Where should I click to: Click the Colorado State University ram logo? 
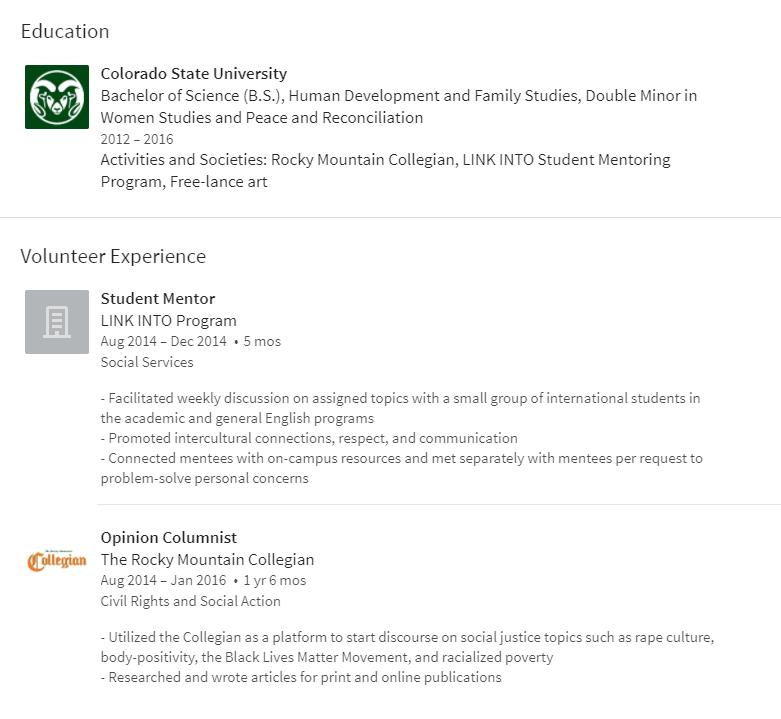coord(57,97)
